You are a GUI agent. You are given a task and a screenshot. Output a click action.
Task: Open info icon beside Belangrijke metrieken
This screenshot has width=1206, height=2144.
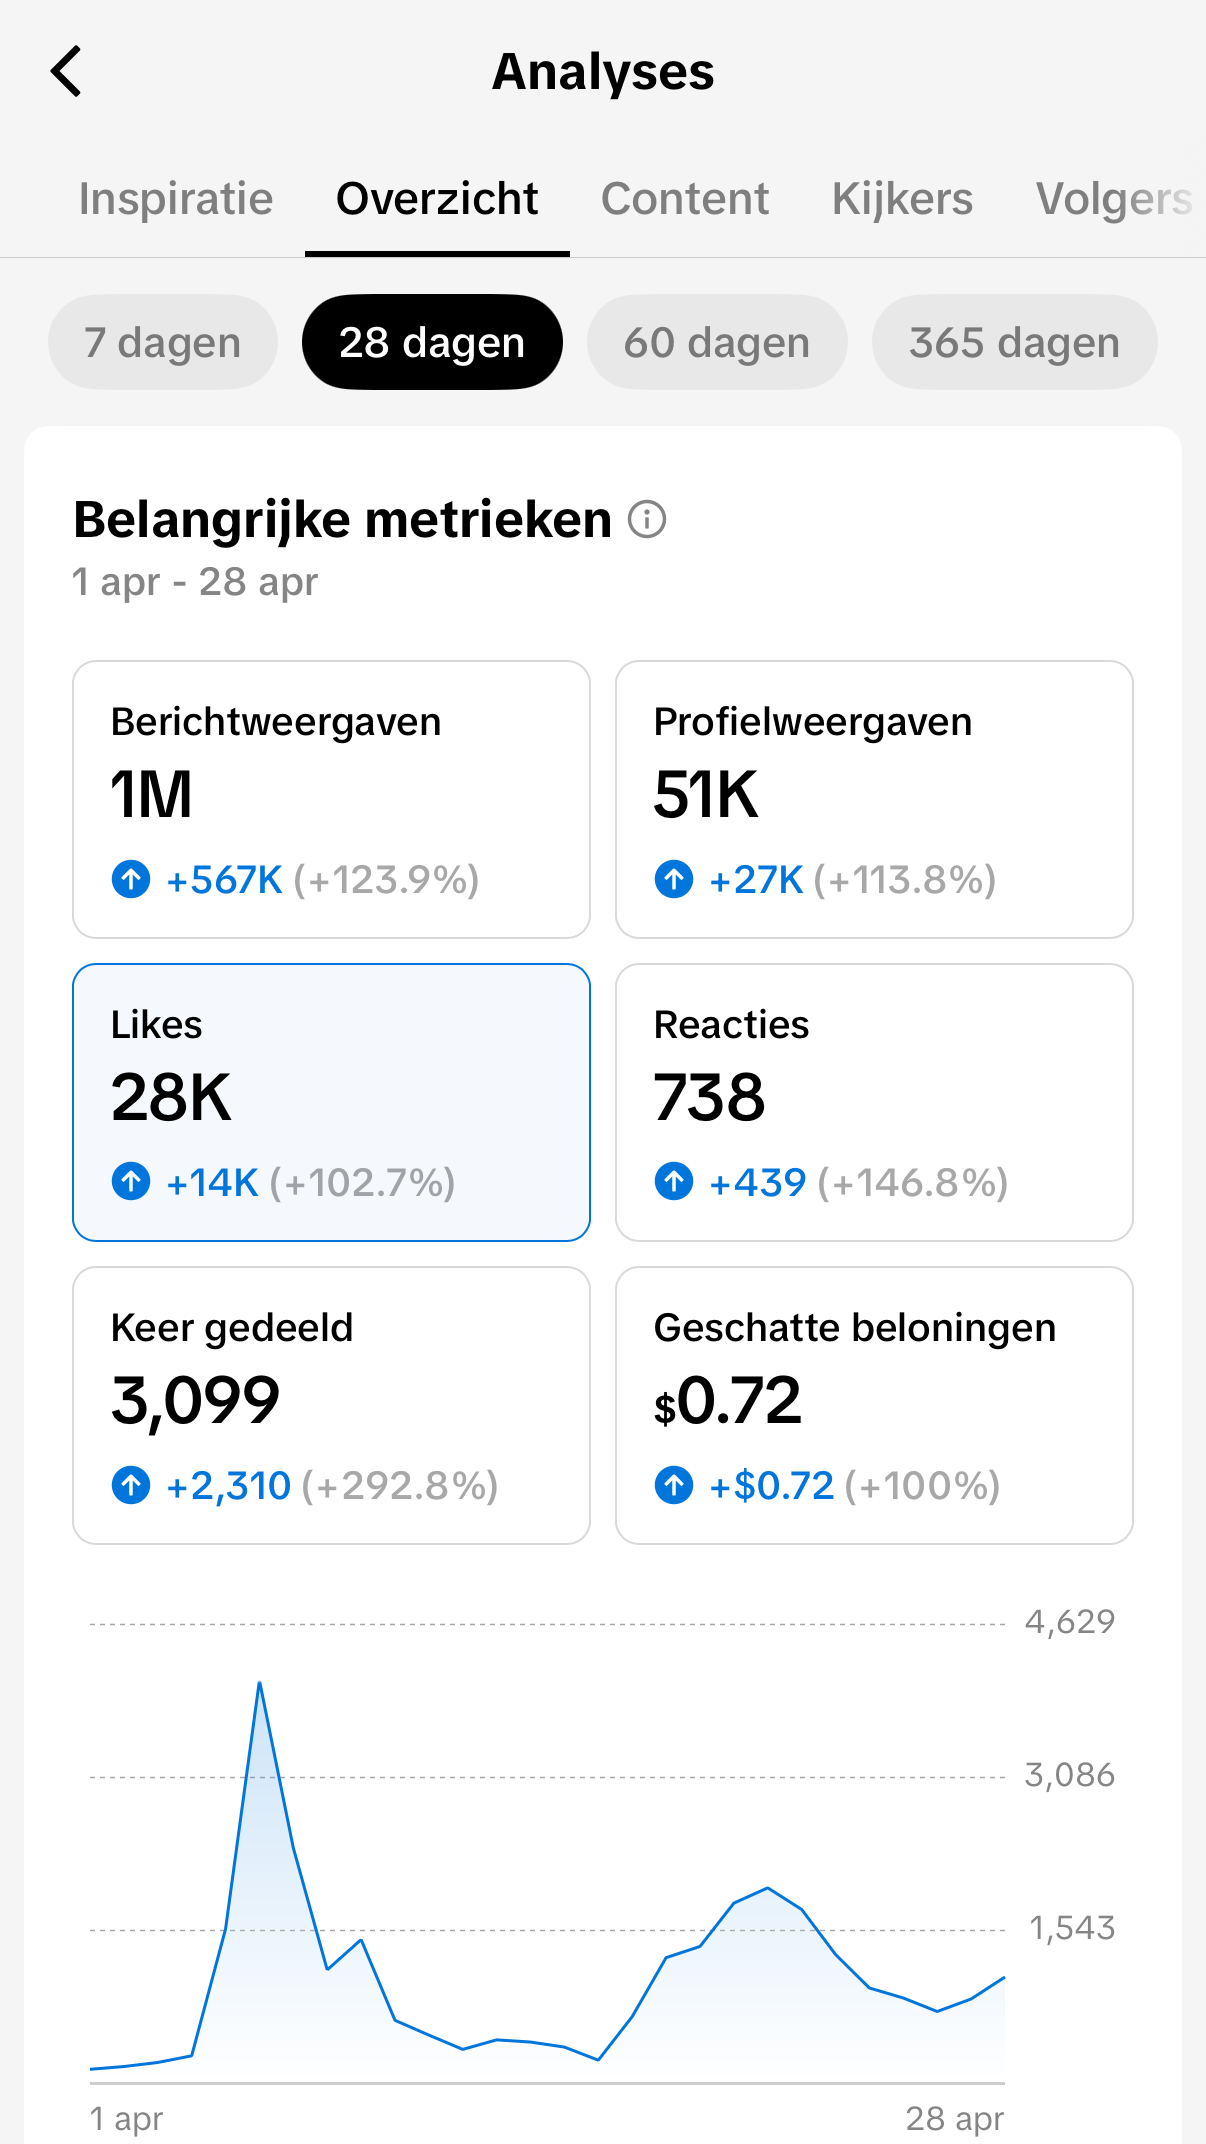[x=647, y=520]
